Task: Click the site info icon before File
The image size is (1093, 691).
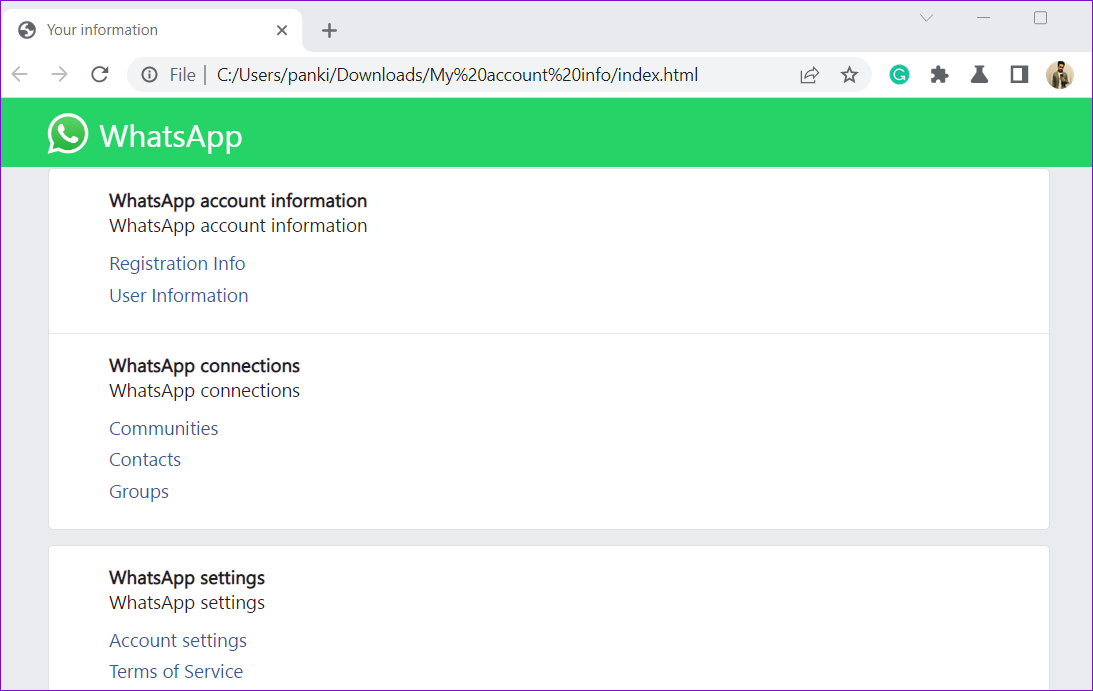Action: 149,75
